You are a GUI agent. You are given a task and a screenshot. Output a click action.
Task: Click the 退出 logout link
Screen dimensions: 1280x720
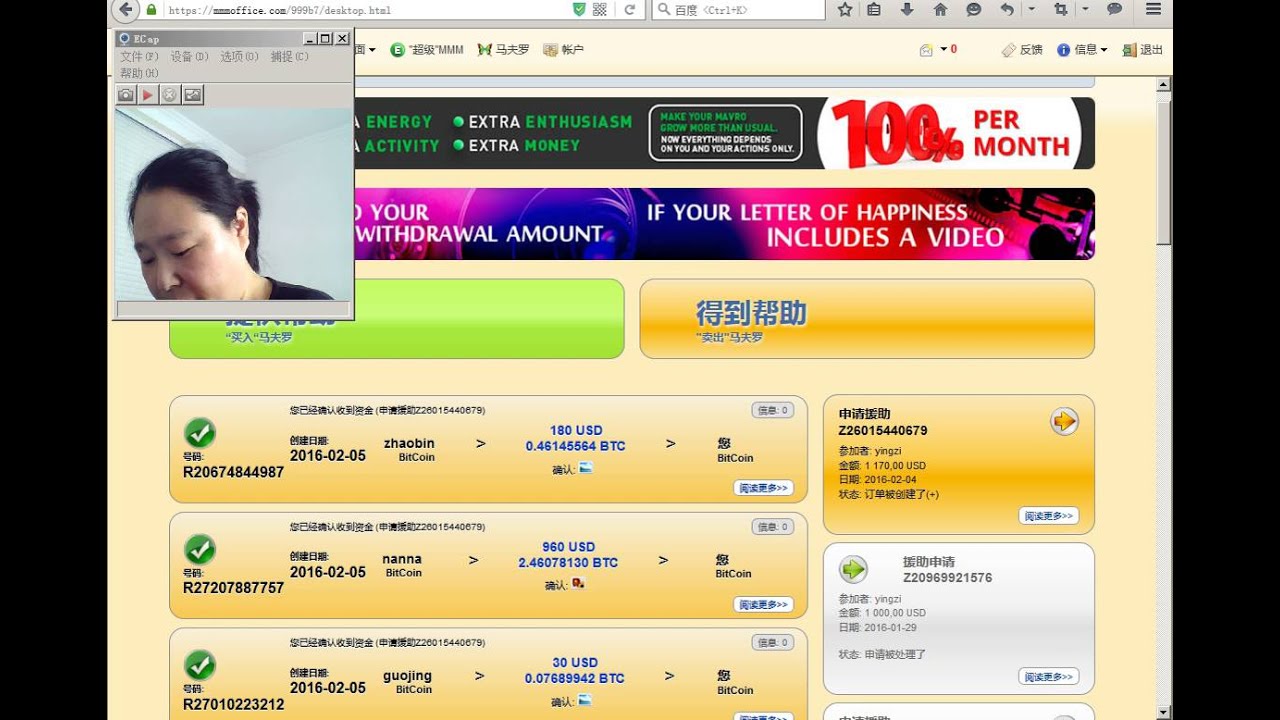[x=1143, y=50]
